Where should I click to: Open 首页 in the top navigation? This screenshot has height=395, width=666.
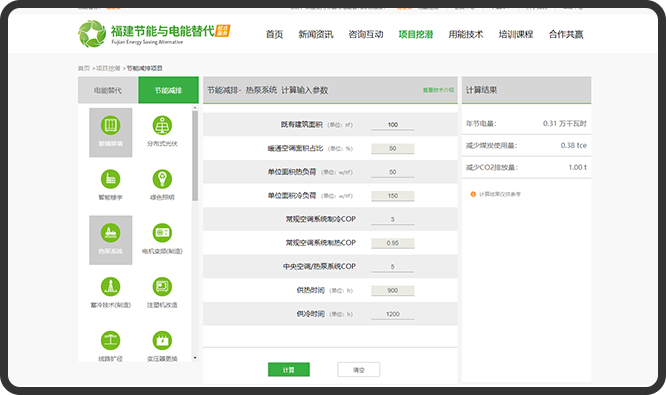(x=274, y=34)
